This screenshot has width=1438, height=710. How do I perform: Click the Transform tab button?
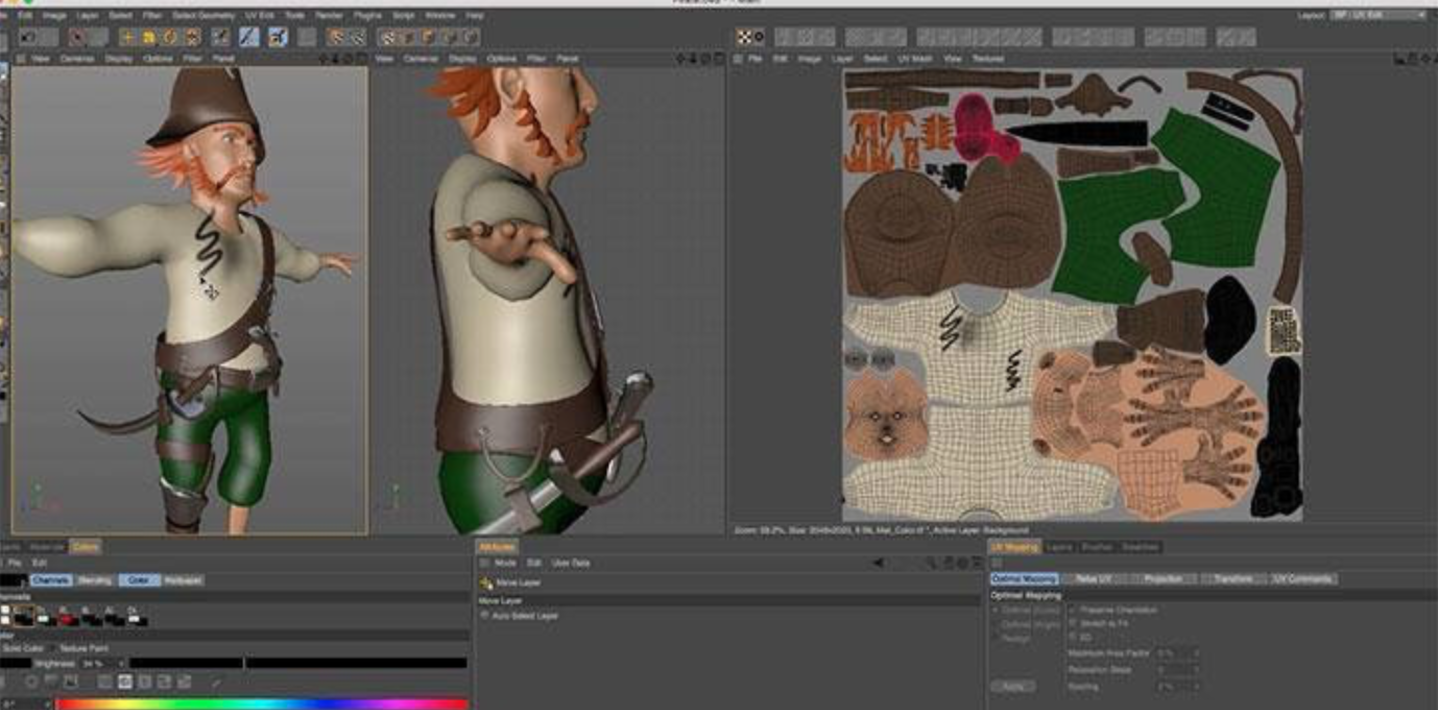(x=1233, y=579)
